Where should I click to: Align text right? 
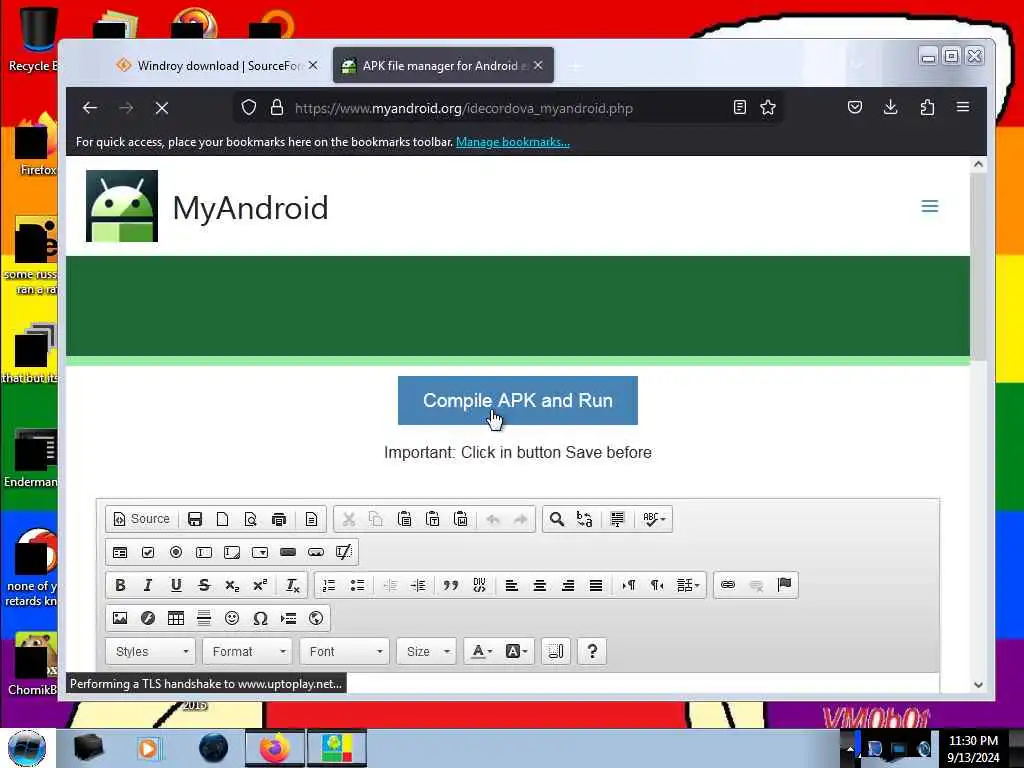[x=568, y=585]
